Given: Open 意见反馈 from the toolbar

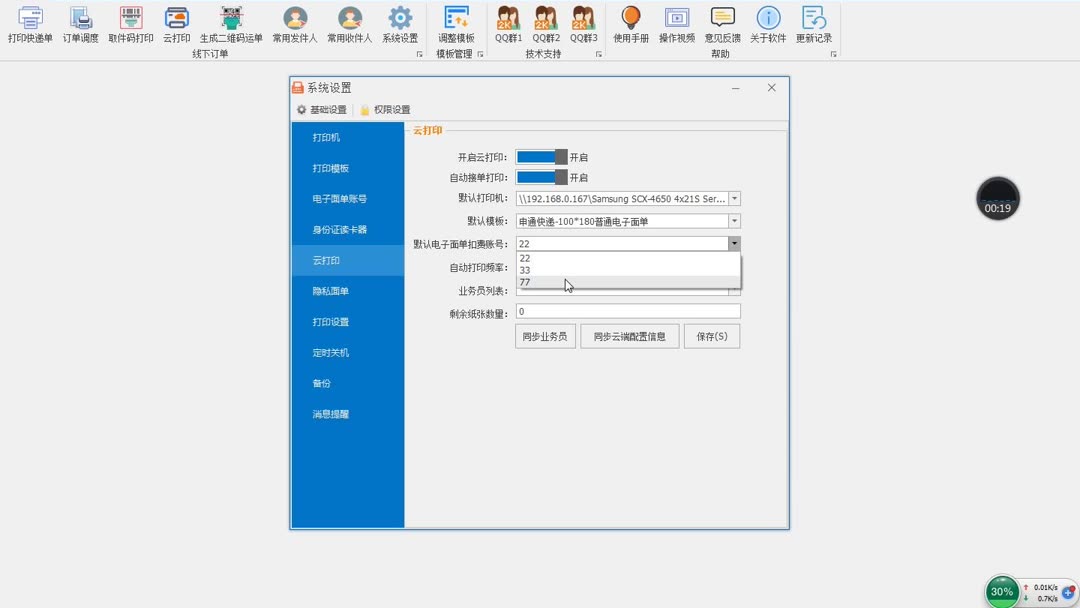Looking at the screenshot, I should click(x=721, y=25).
